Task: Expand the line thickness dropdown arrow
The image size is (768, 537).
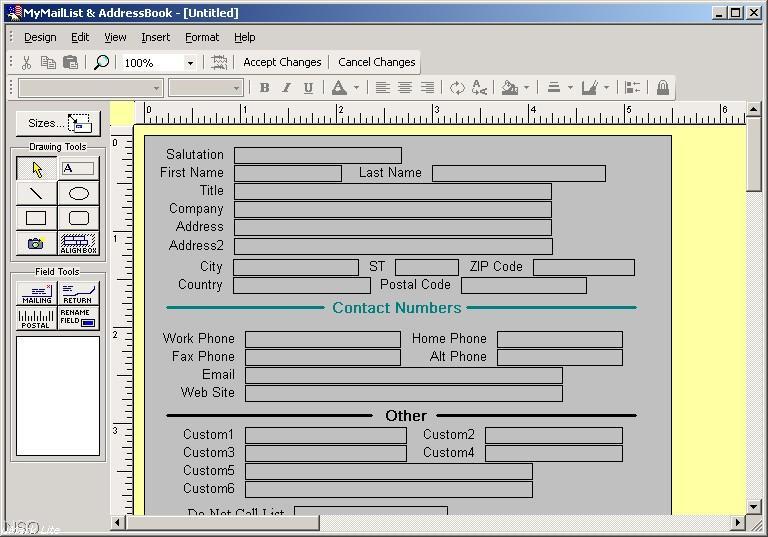Action: [x=570, y=88]
